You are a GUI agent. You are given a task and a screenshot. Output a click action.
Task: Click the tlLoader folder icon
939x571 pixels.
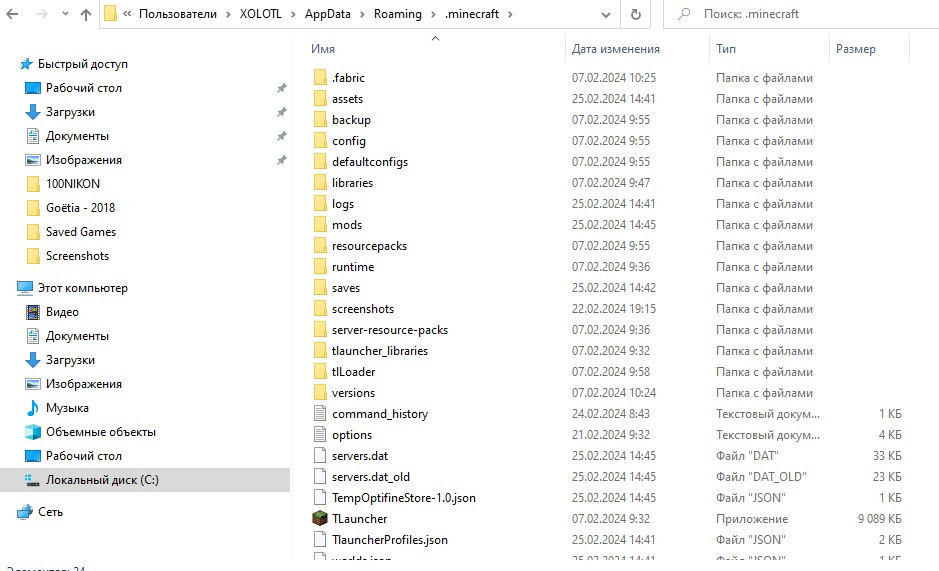tap(320, 371)
